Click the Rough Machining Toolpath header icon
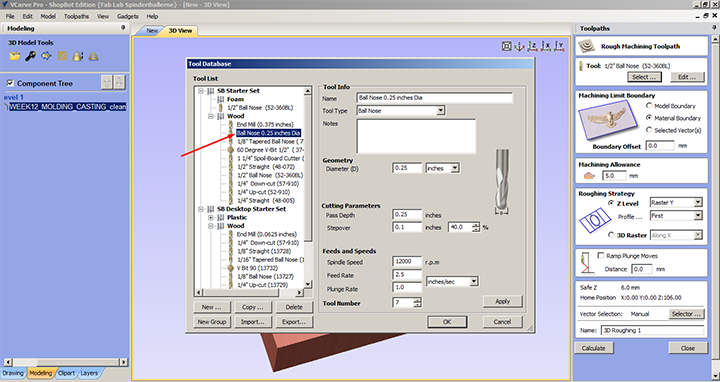Screen dimensions: 720x382 pyautogui.click(x=587, y=46)
